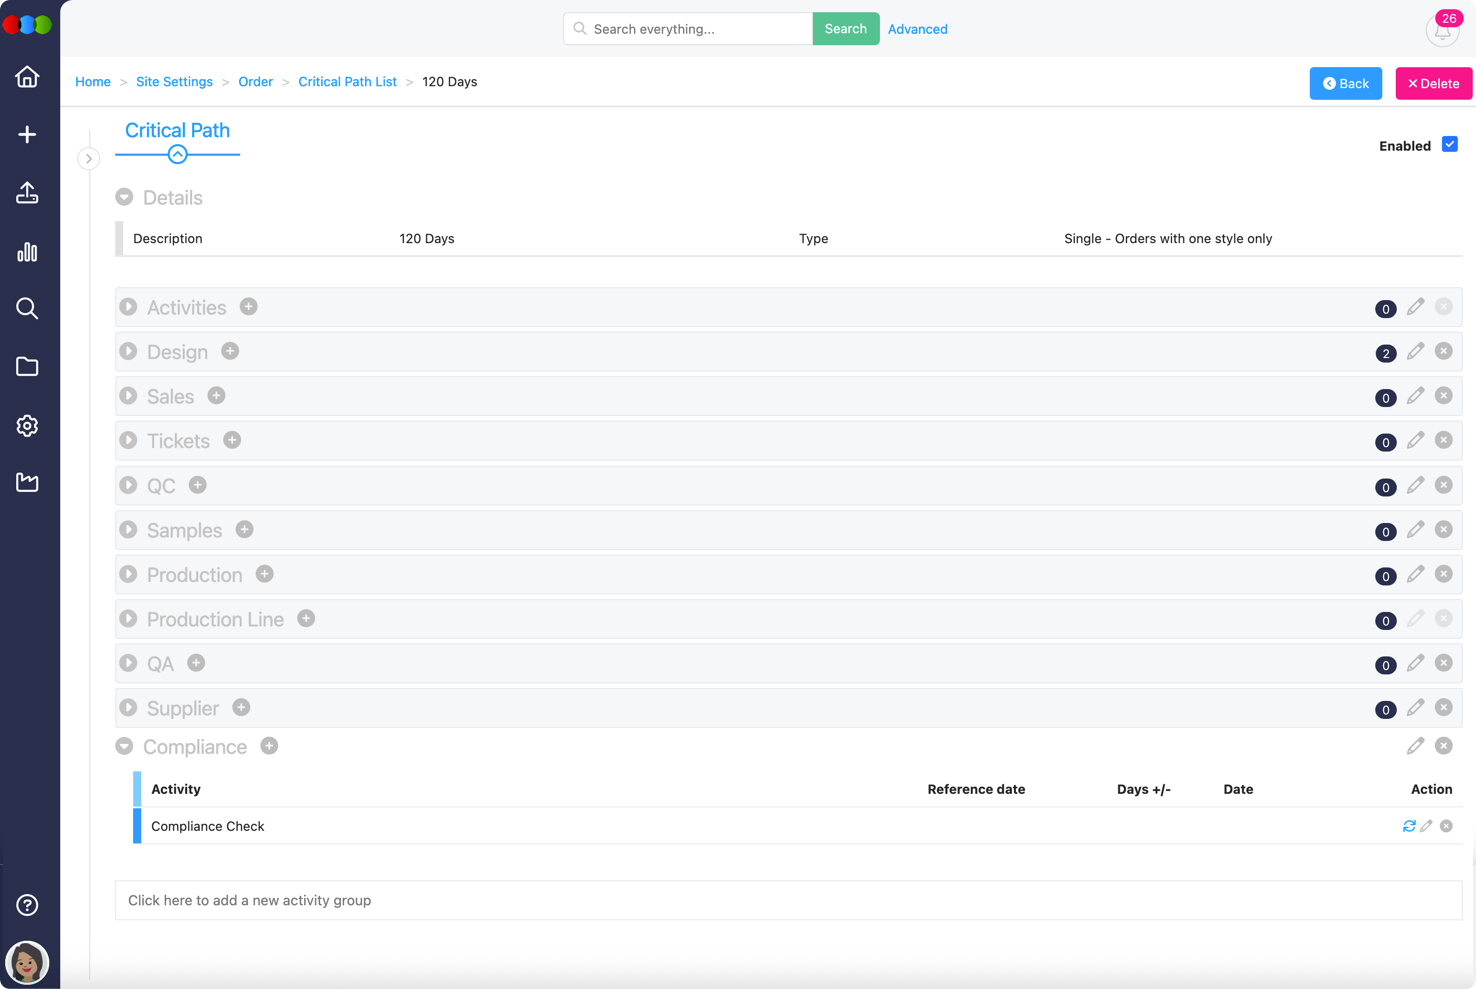Collapse the Details section
Viewport: 1476px width, 989px height.
click(124, 197)
